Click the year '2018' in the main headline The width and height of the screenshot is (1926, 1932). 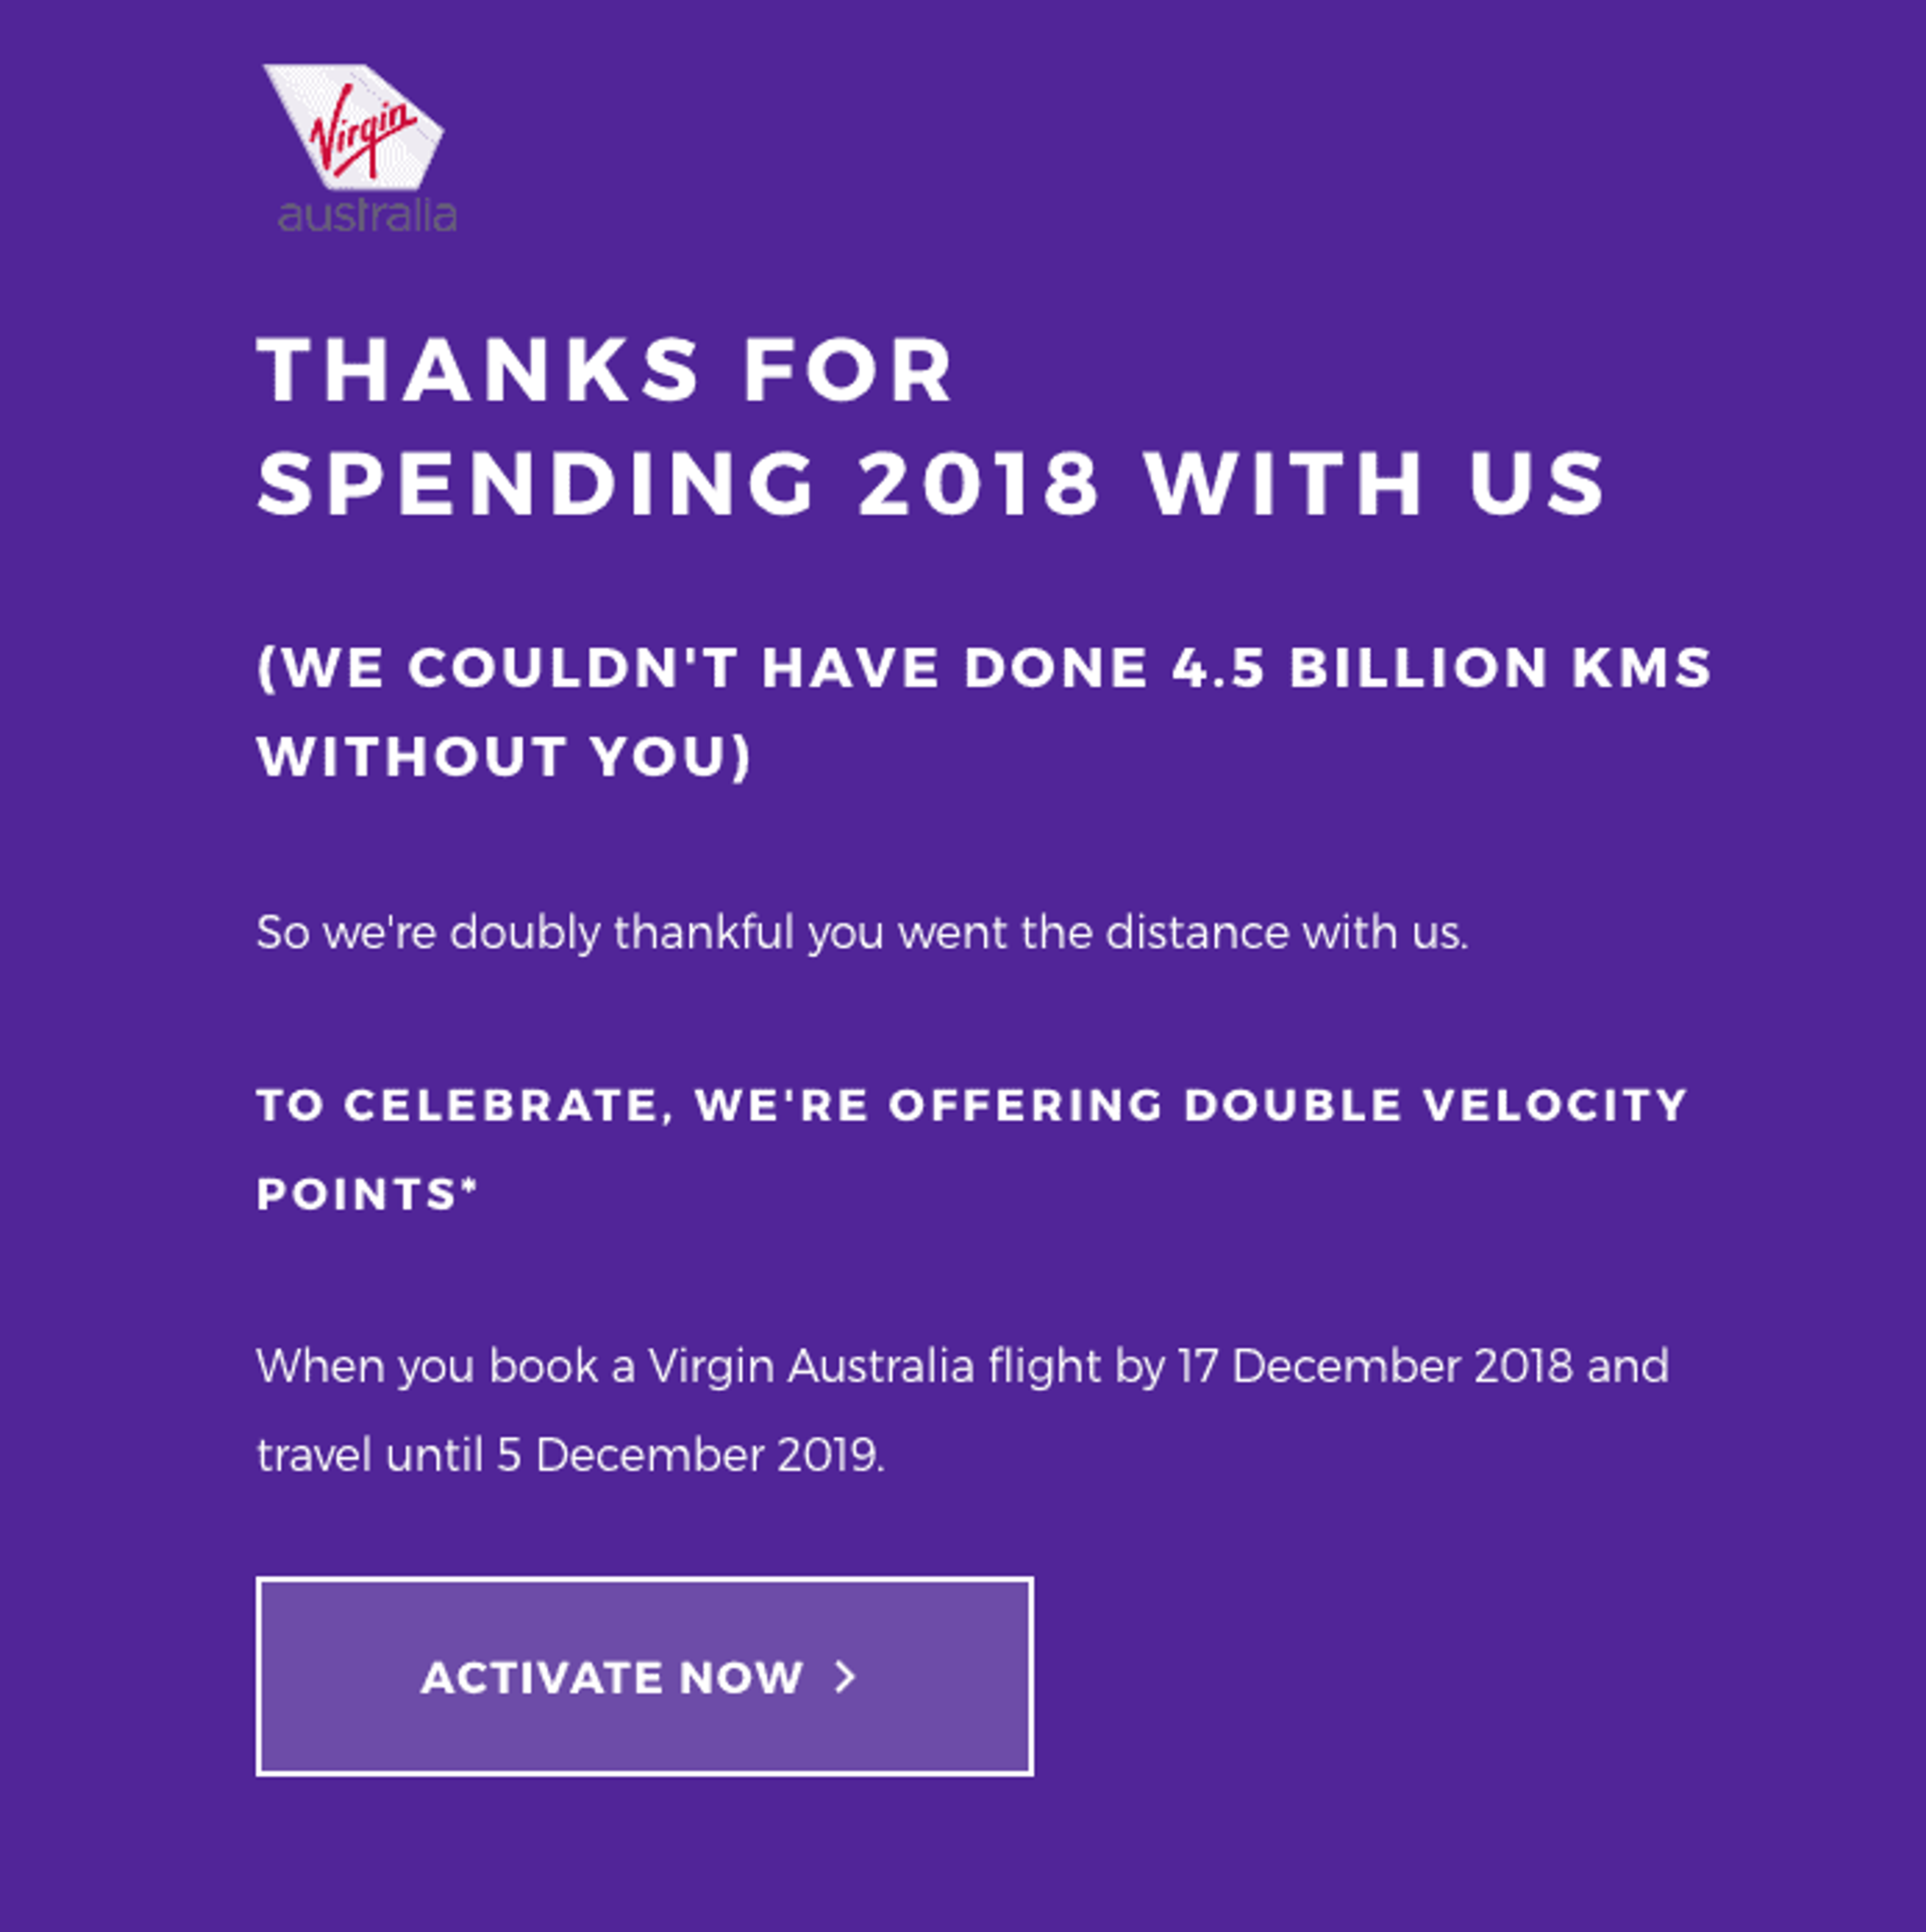979,484
